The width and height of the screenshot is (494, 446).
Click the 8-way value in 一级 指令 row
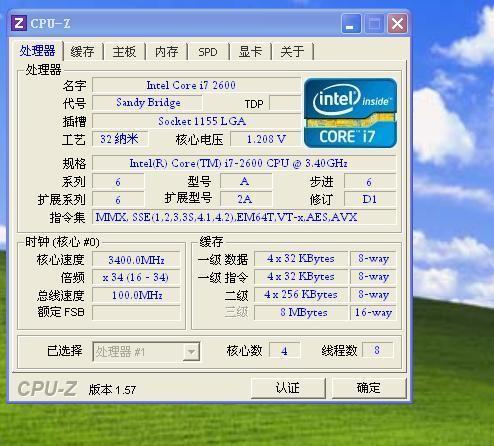pyautogui.click(x=373, y=277)
